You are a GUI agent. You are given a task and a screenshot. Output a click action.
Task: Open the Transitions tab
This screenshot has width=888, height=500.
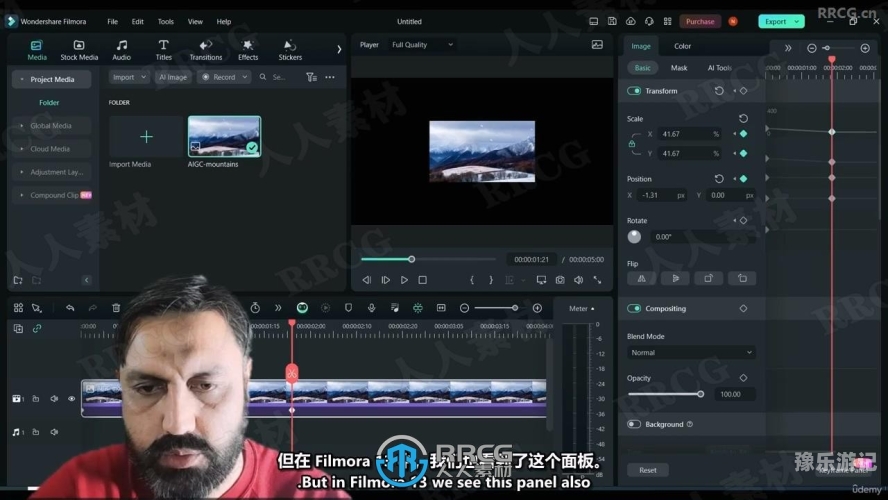(206, 50)
